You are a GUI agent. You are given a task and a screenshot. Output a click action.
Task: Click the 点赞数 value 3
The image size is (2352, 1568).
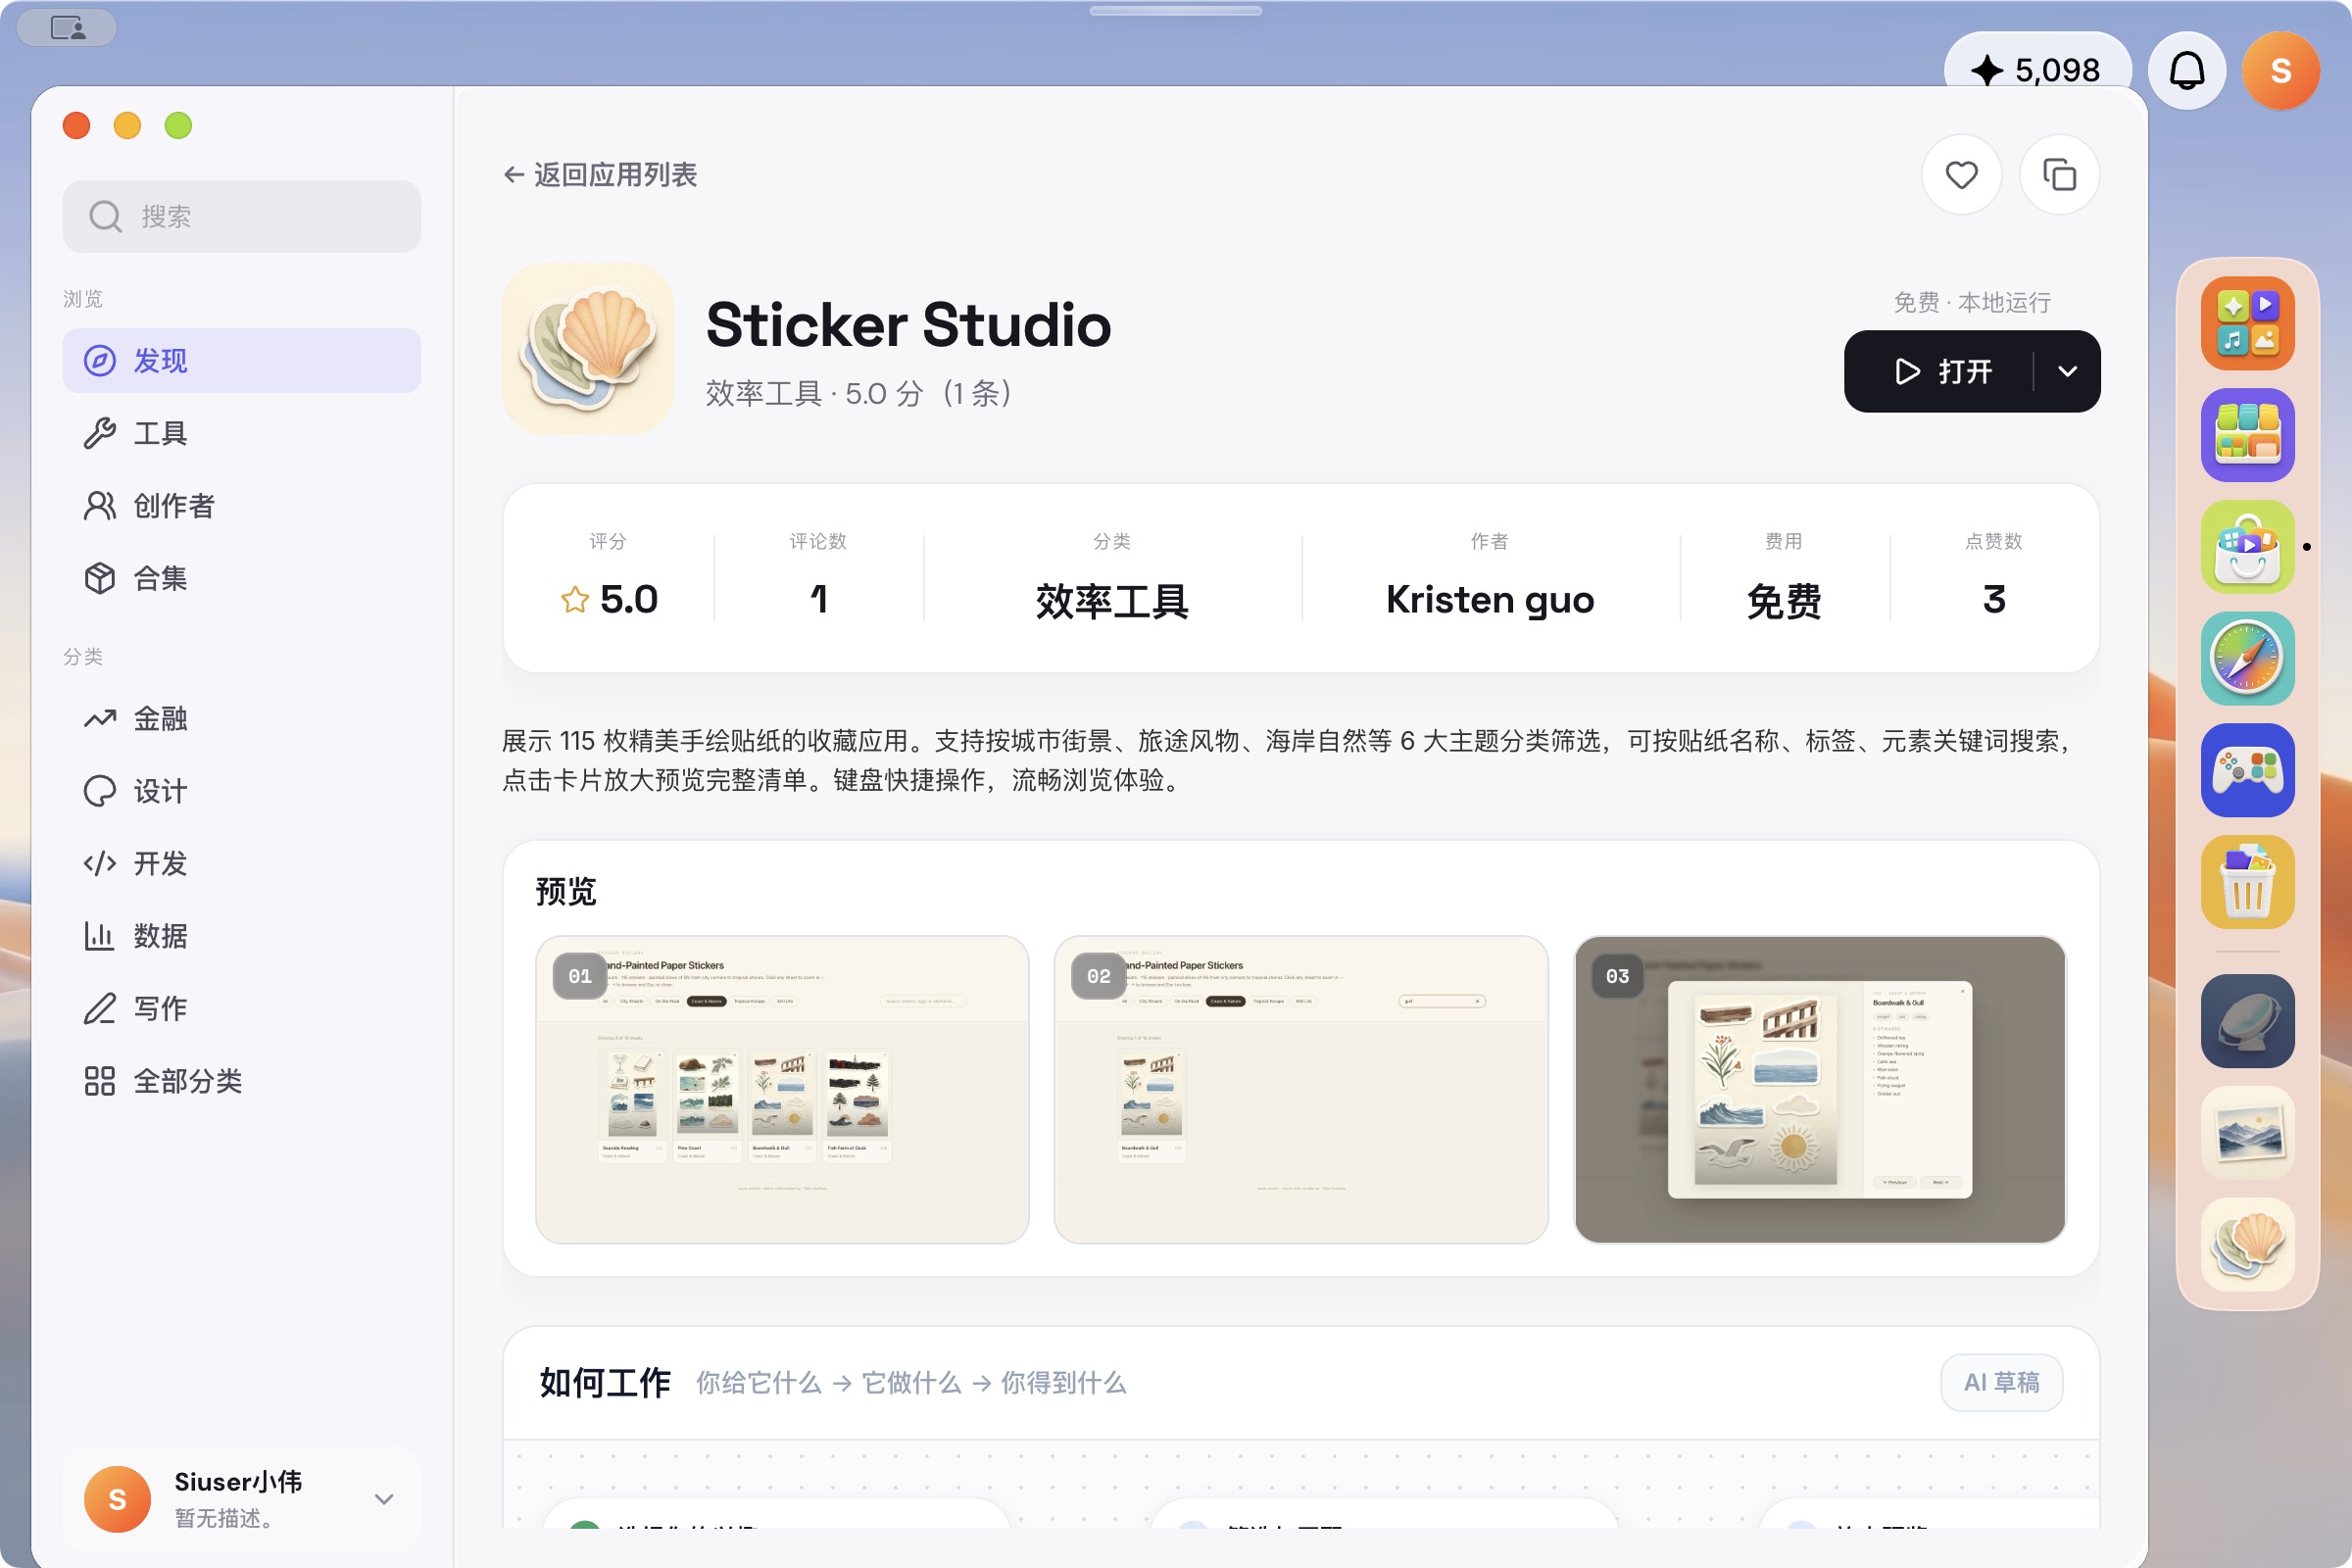[1993, 599]
